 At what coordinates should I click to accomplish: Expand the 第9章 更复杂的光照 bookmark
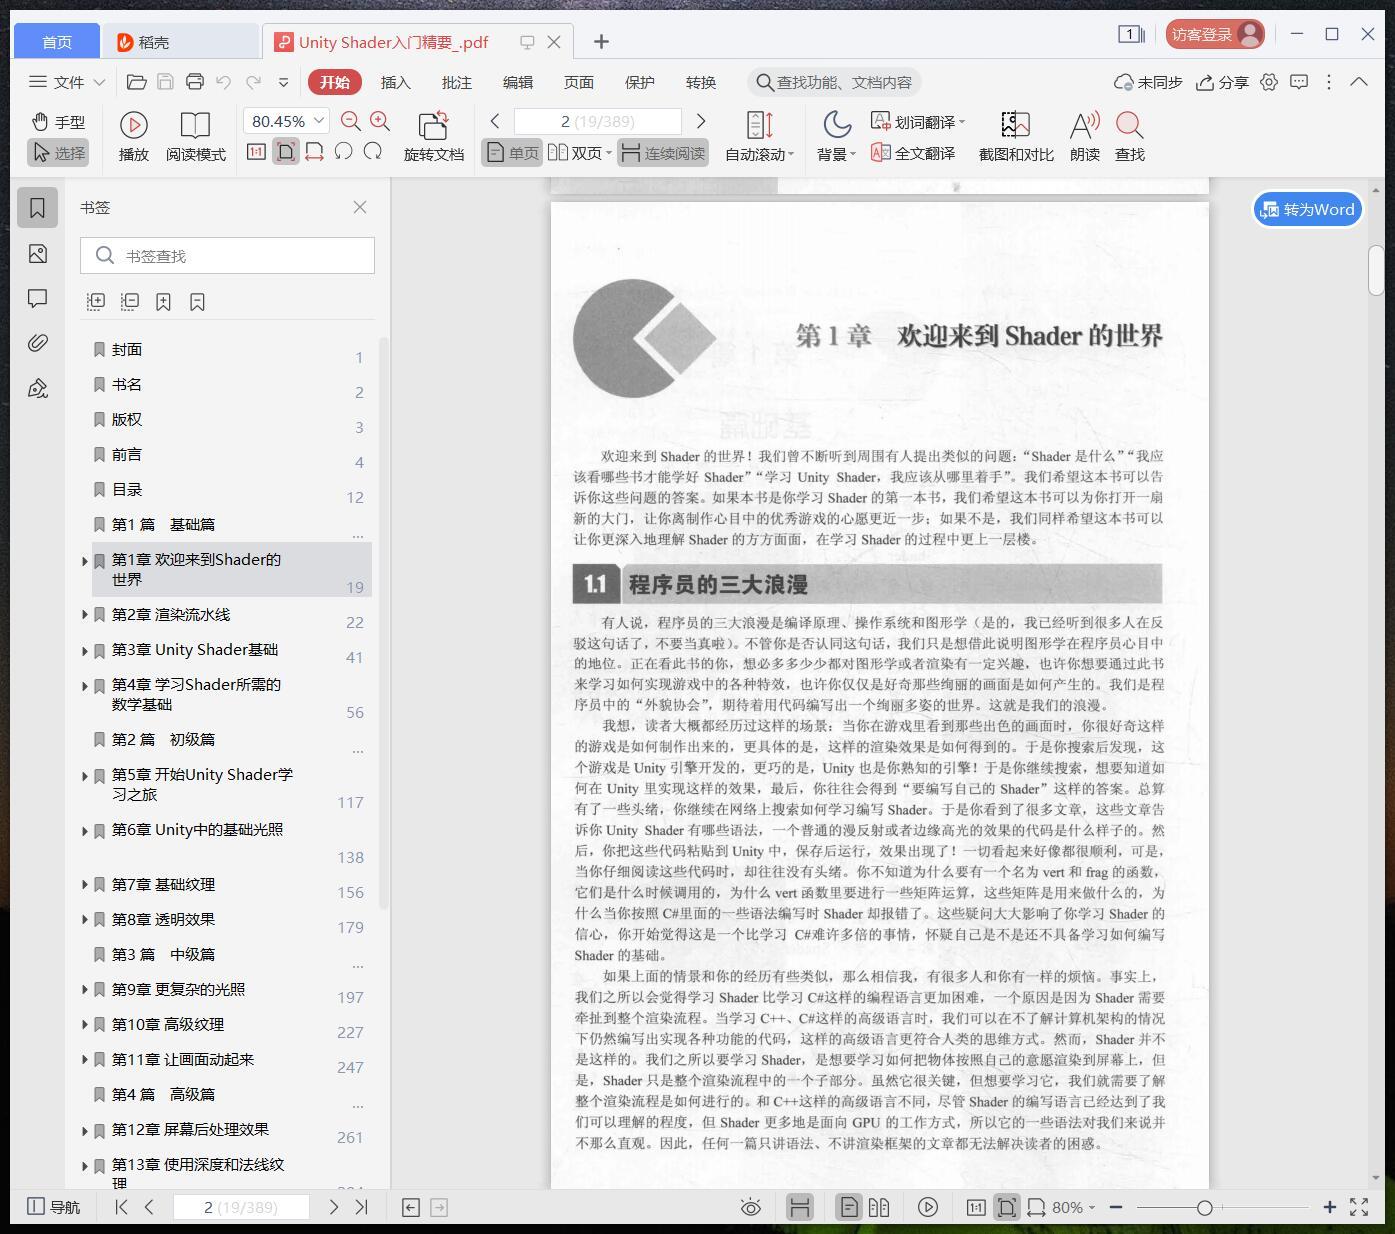[x=85, y=990]
